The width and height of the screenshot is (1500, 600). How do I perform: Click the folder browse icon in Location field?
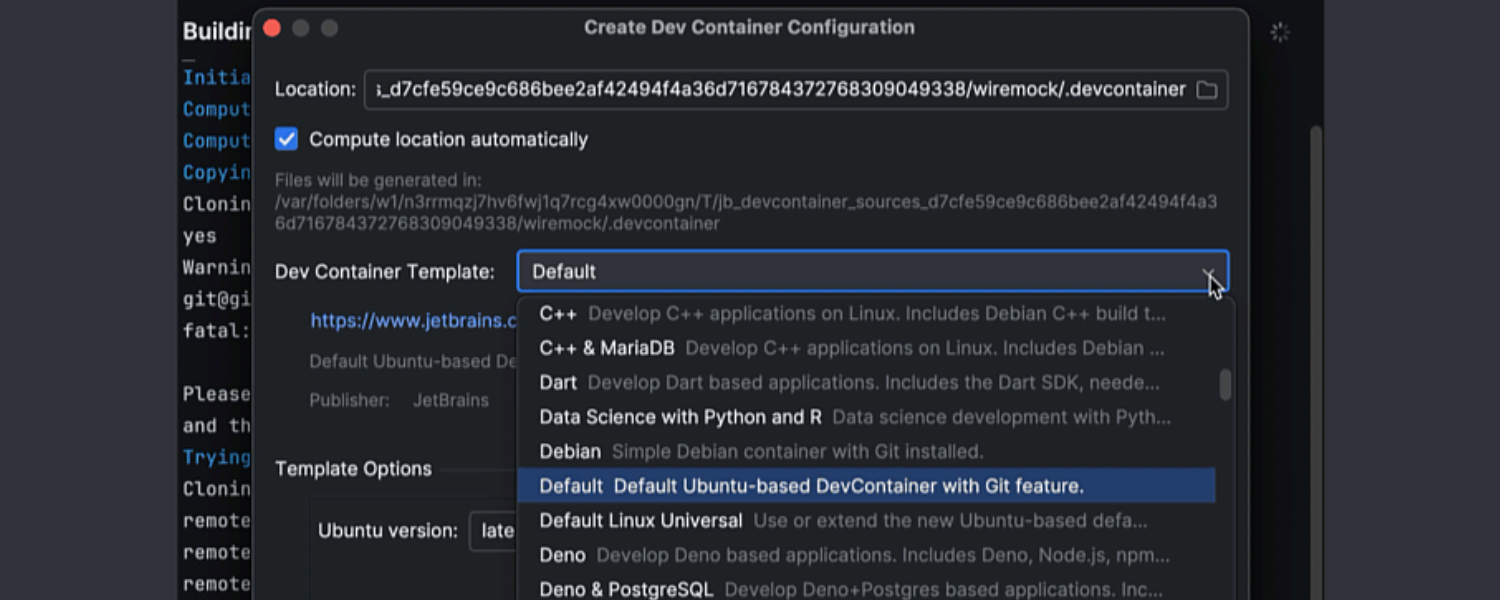(x=1207, y=90)
